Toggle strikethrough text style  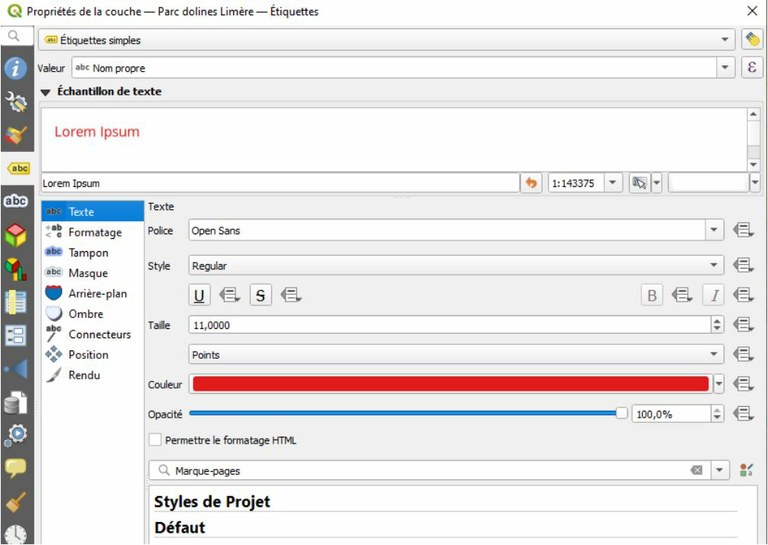[x=260, y=295]
